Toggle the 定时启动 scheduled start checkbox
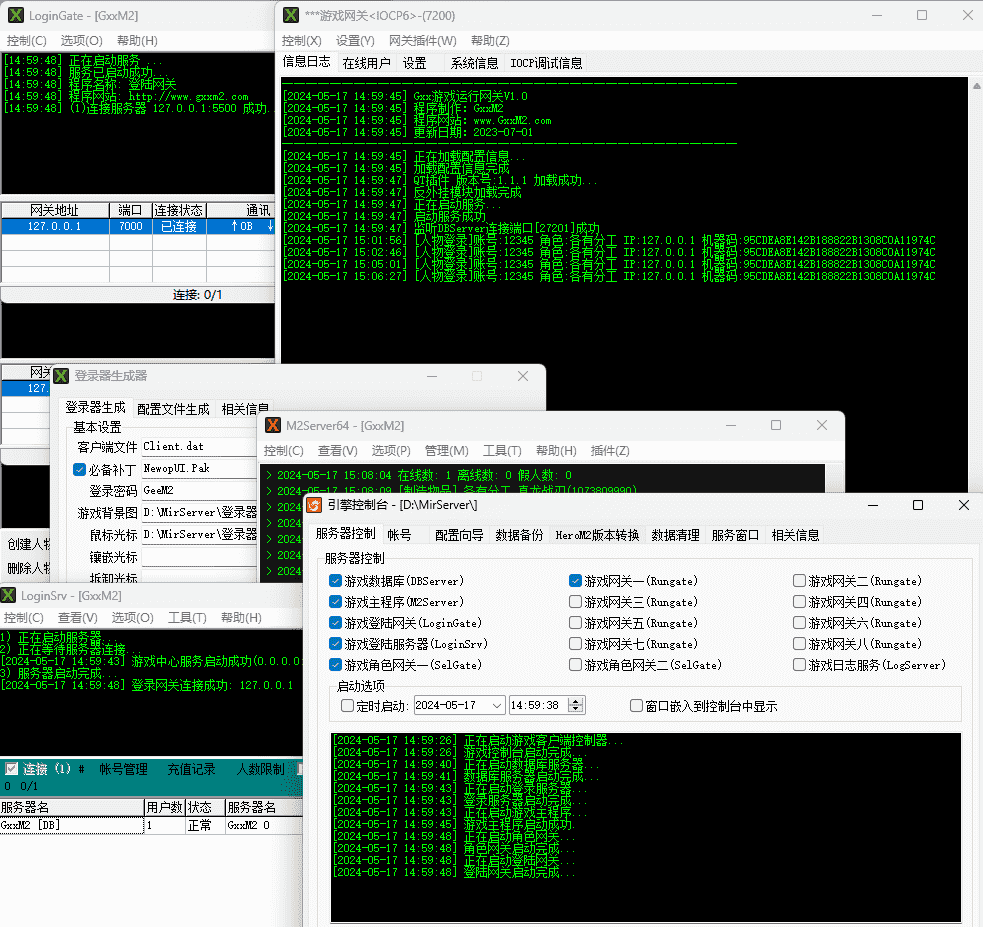The image size is (983, 927). coord(347,706)
